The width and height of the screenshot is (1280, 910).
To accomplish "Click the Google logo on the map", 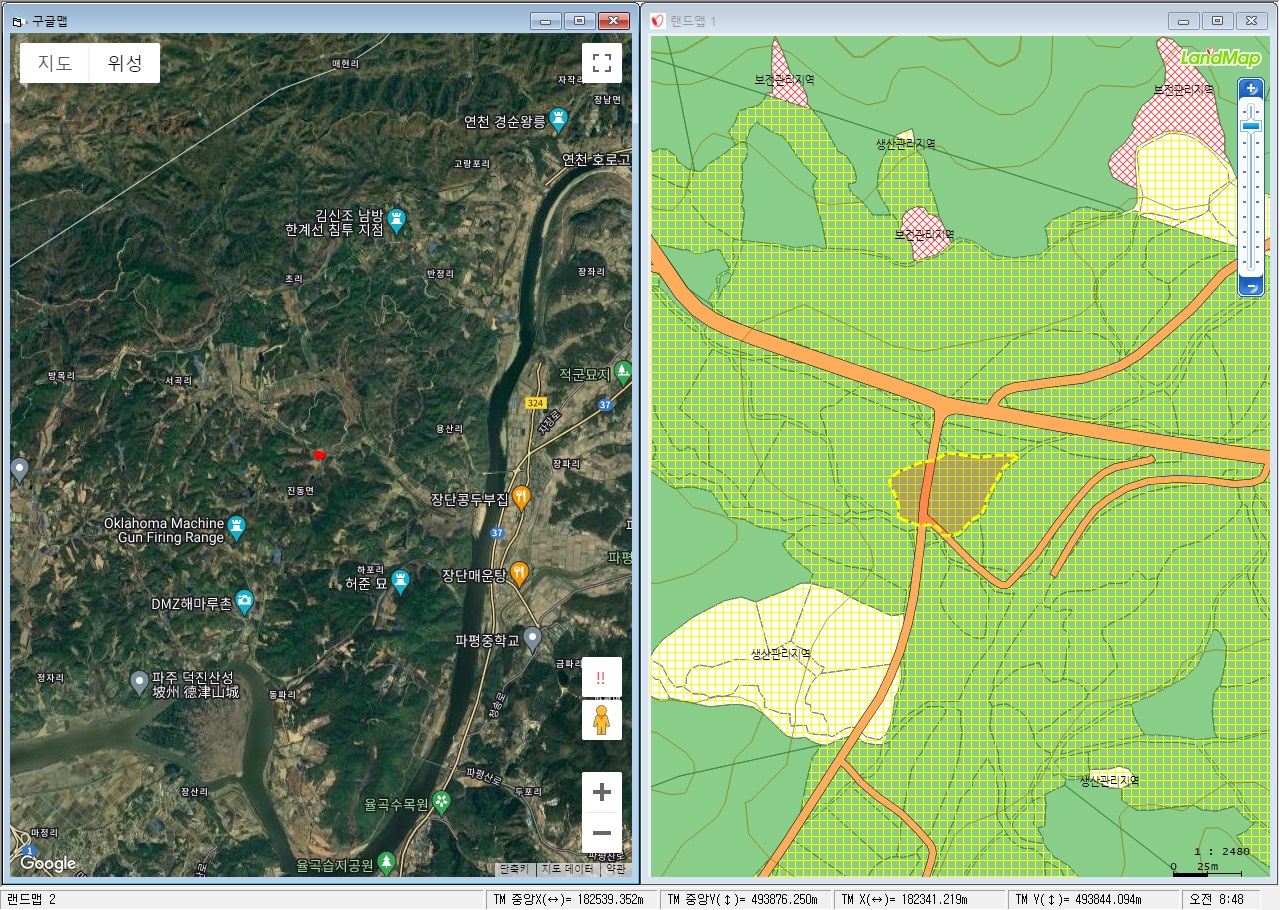I will (x=48, y=863).
